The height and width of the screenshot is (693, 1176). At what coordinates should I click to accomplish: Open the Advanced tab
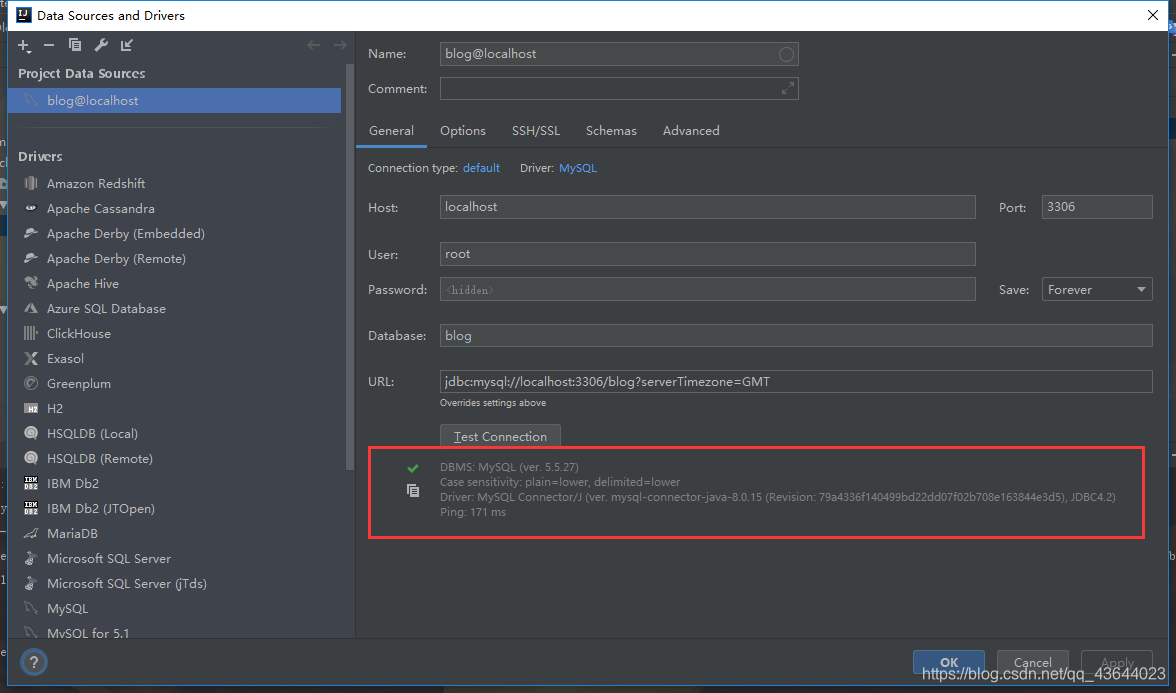691,130
